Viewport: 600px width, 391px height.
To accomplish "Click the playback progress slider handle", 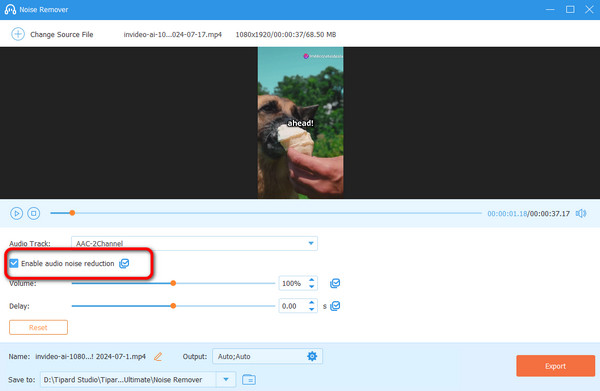I will (x=72, y=213).
